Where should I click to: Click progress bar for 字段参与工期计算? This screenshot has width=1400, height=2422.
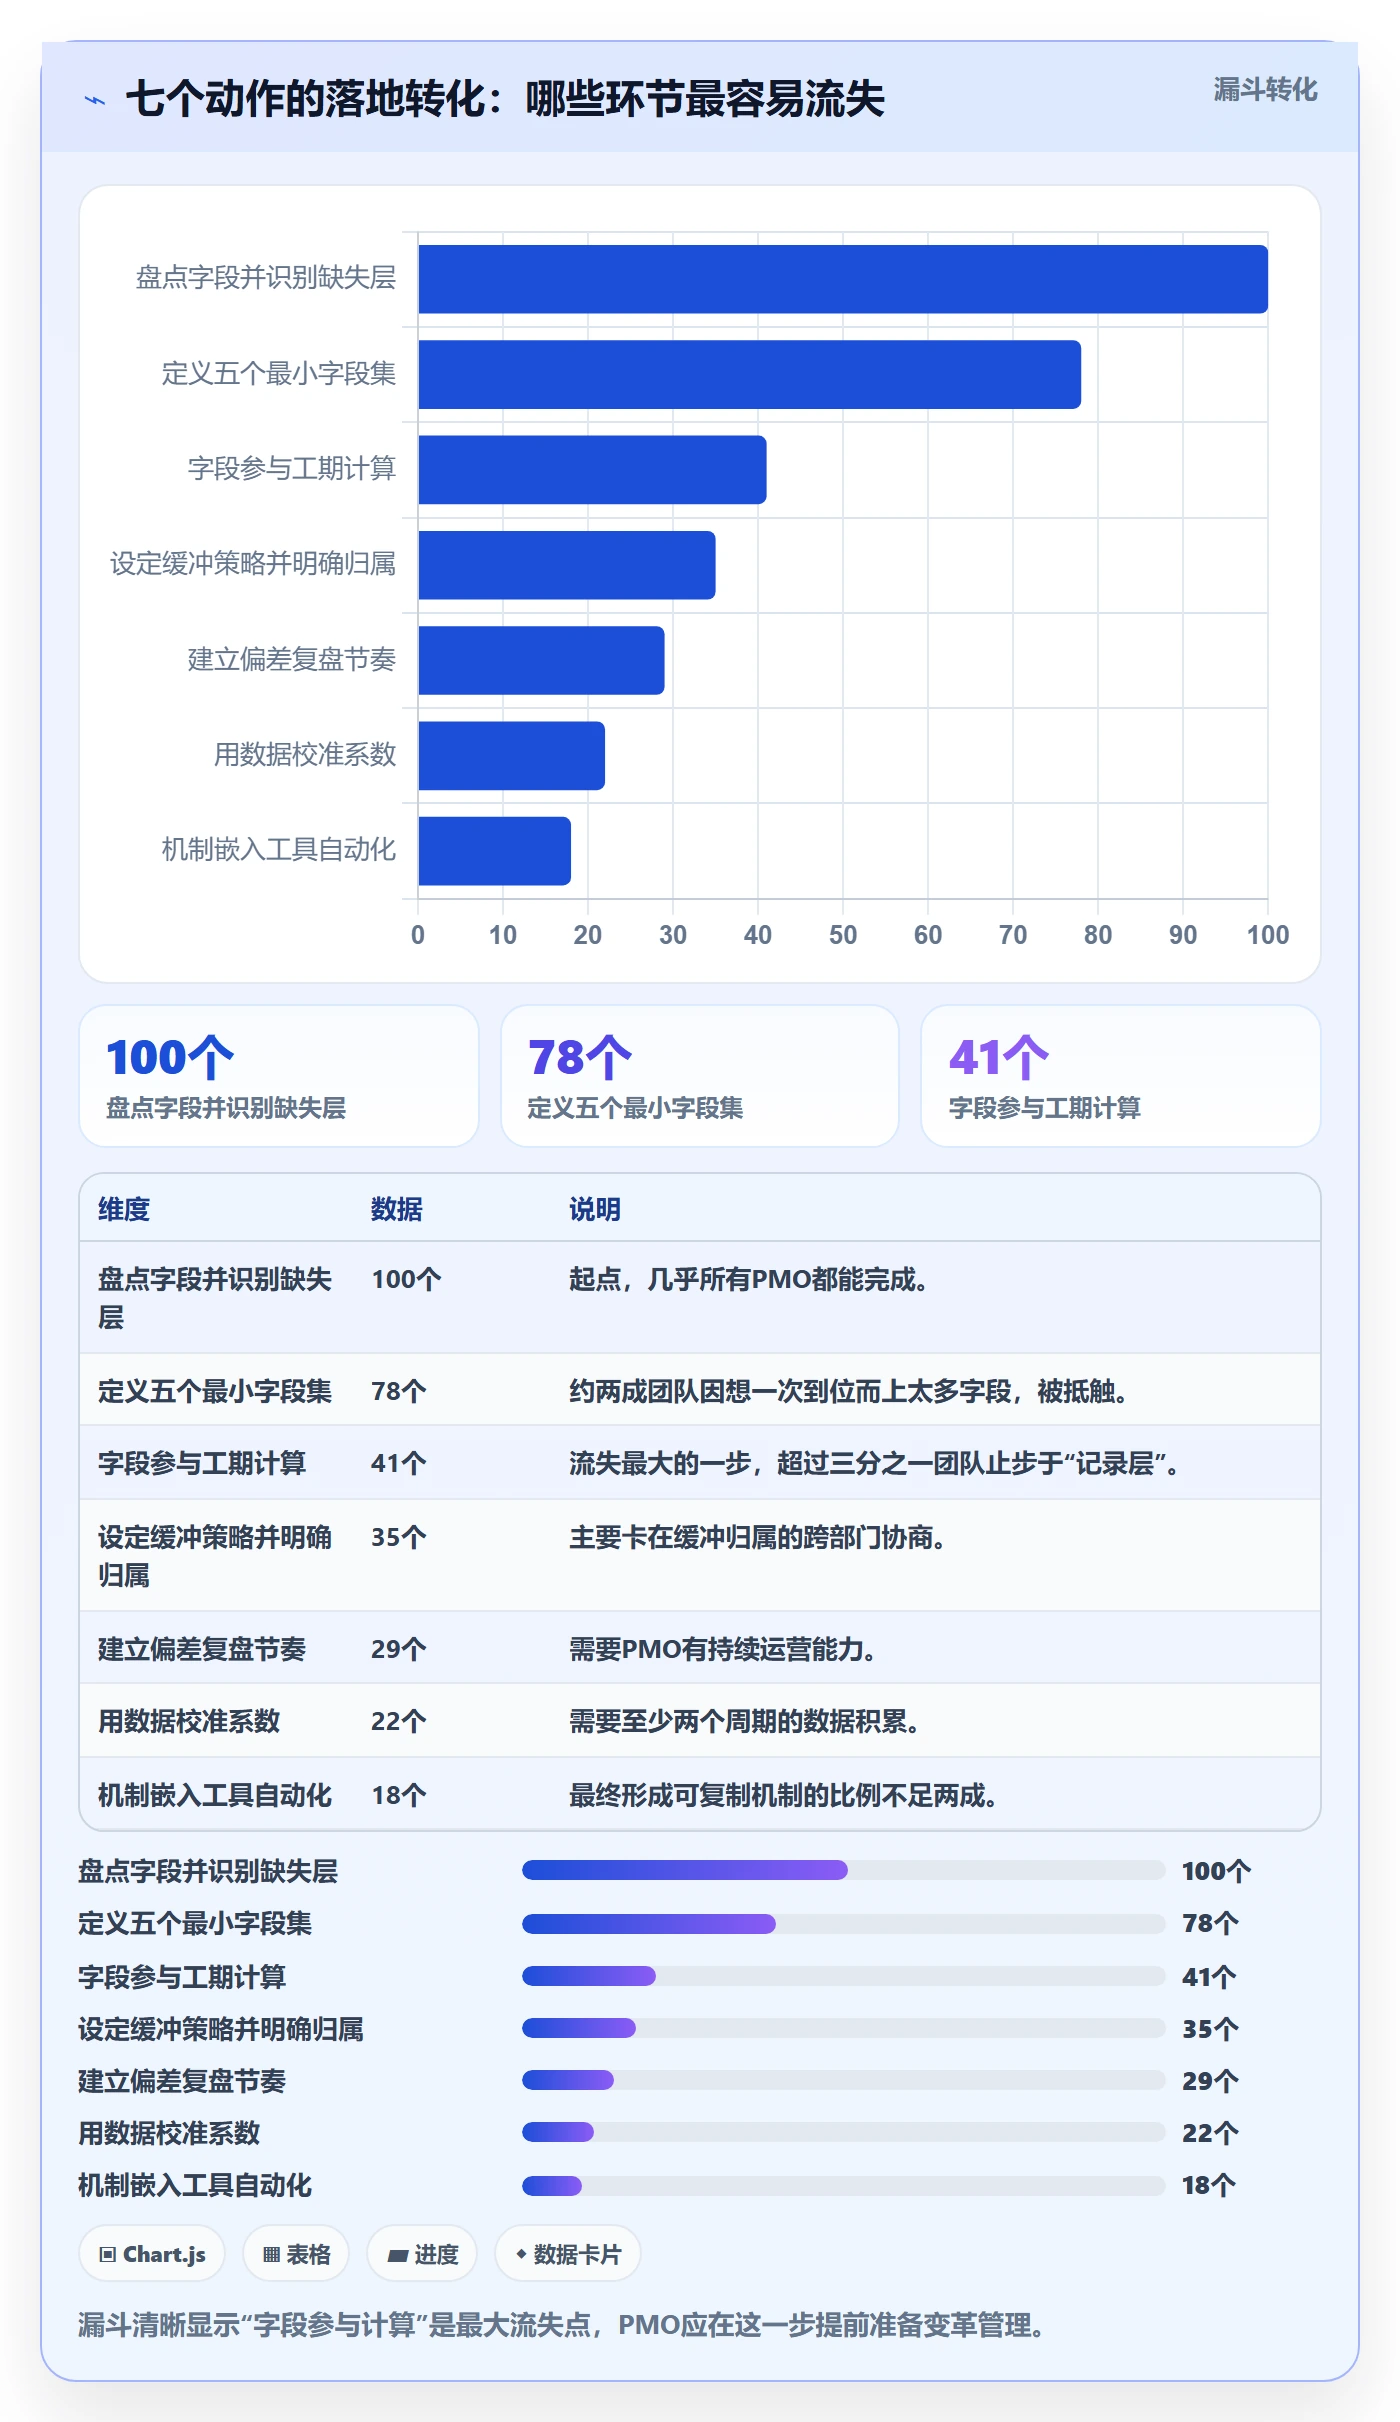pos(844,1976)
